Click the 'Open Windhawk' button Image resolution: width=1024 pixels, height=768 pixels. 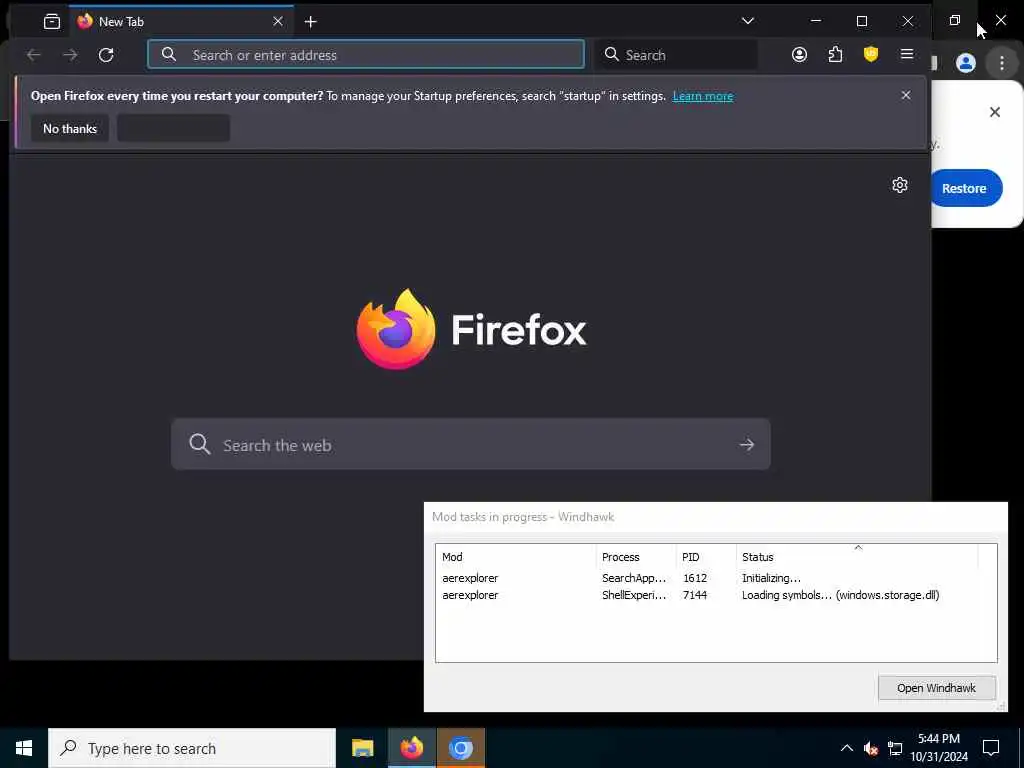(x=936, y=688)
